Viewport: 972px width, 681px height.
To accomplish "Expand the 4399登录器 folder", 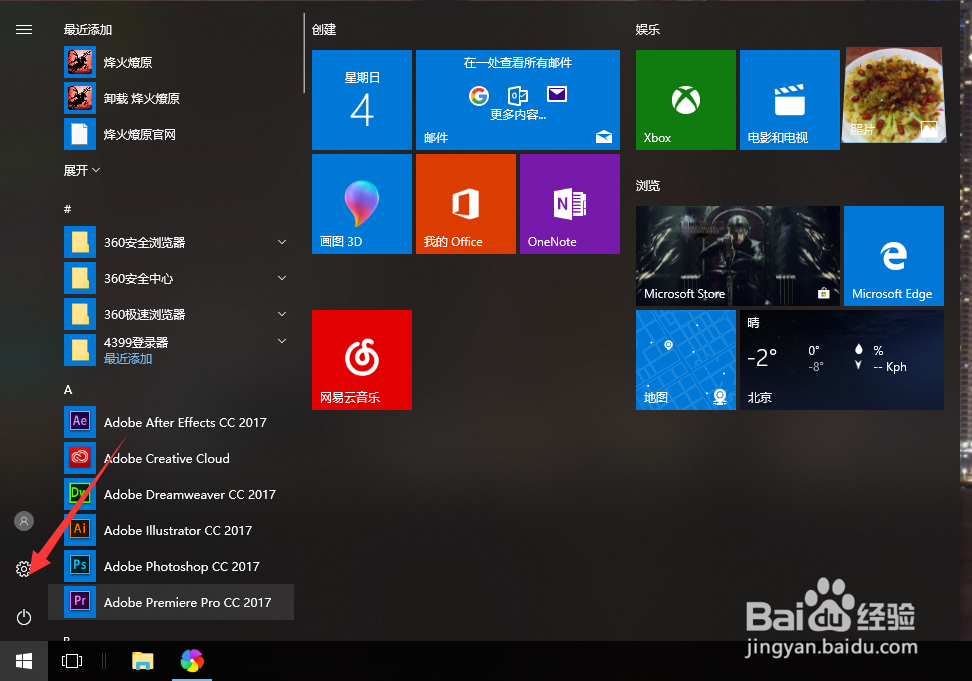I will pos(170,350).
